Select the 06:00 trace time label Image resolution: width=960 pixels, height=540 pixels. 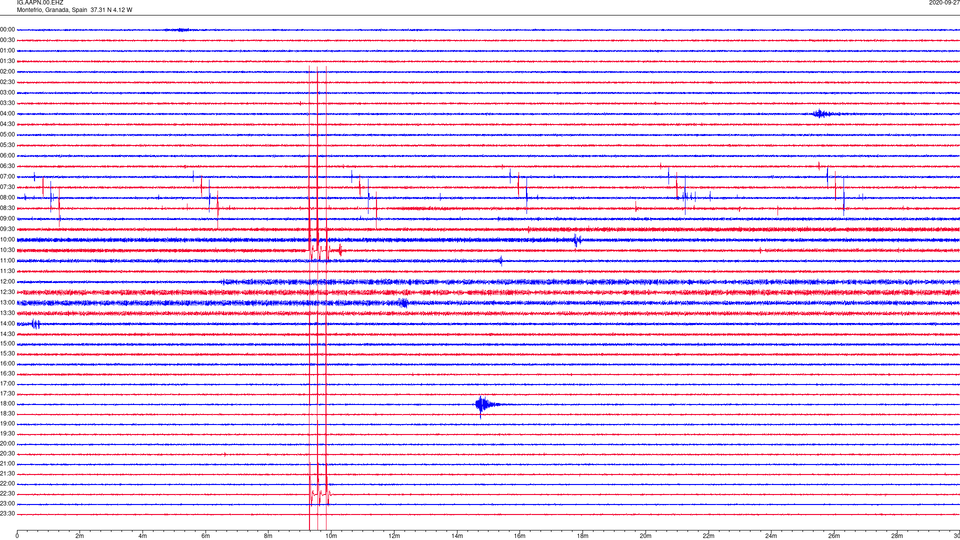coord(7,156)
